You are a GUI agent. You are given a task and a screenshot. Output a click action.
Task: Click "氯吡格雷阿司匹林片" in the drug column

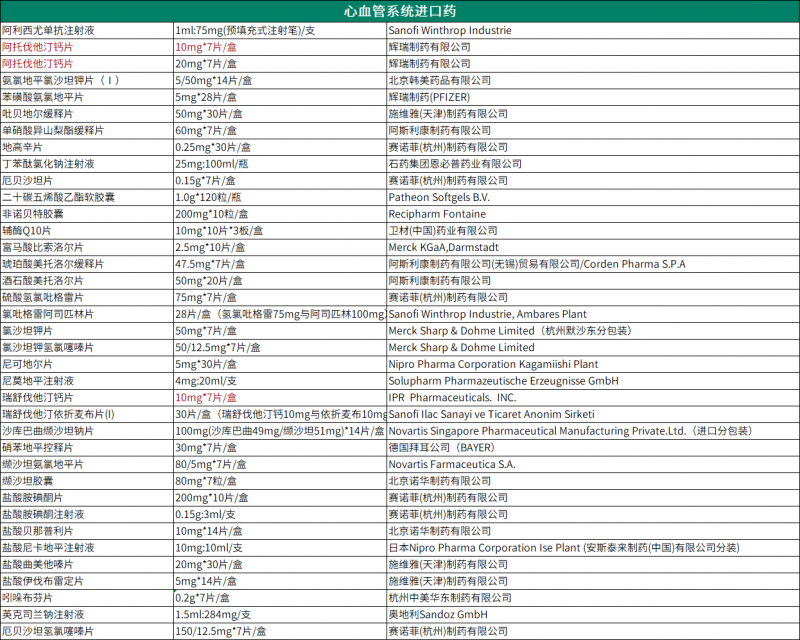[x=48, y=314]
